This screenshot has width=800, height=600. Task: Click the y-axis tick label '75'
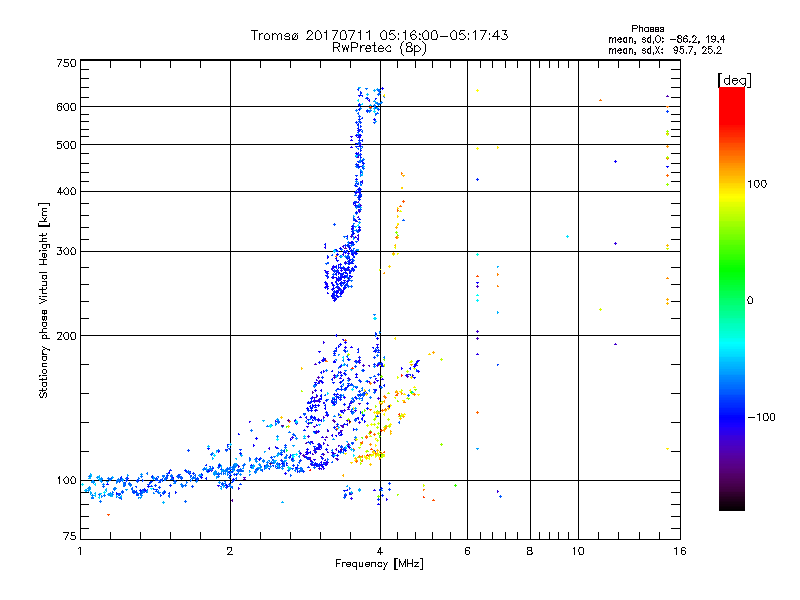coord(70,536)
